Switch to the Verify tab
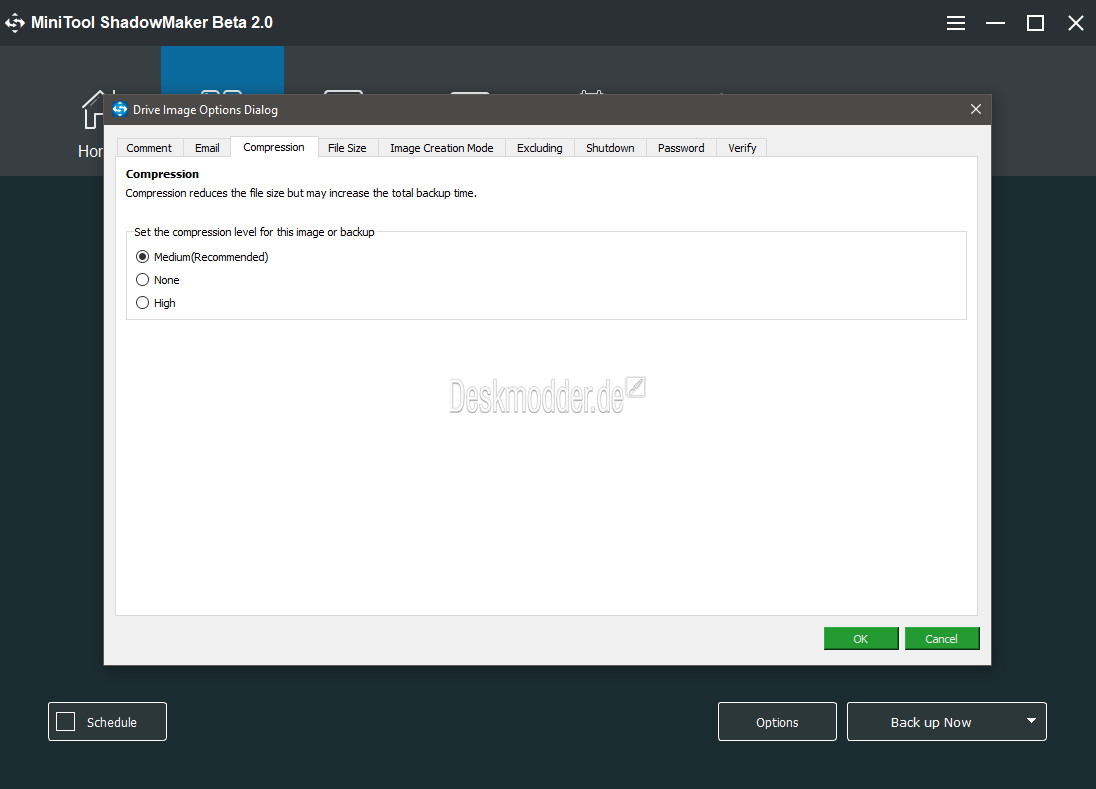This screenshot has width=1096, height=789. click(742, 148)
